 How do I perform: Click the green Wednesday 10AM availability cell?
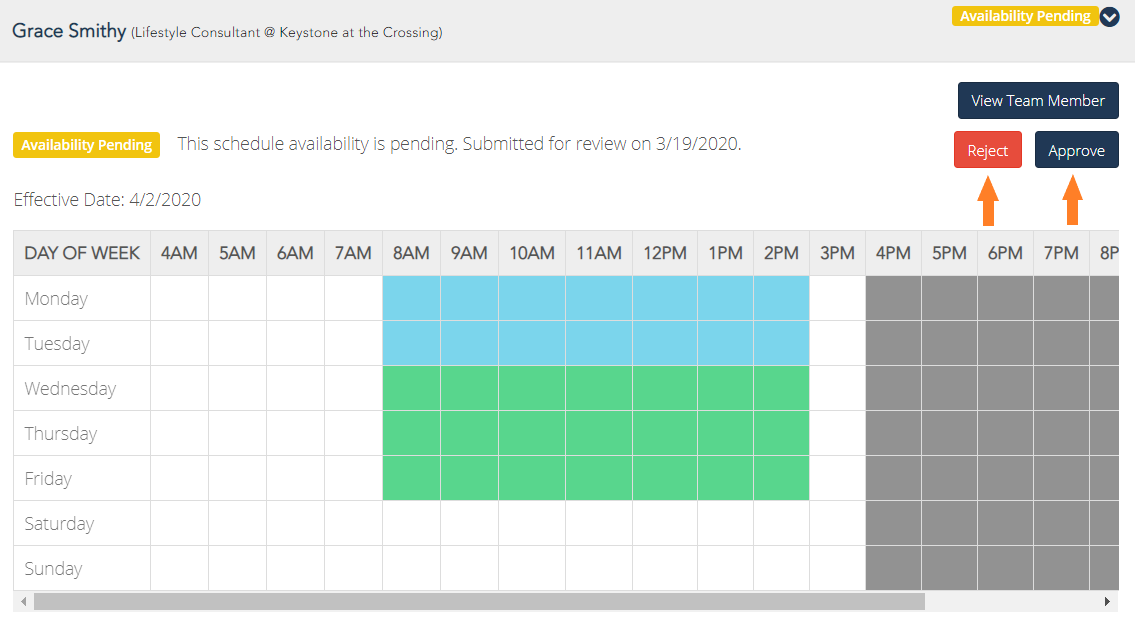click(x=532, y=389)
